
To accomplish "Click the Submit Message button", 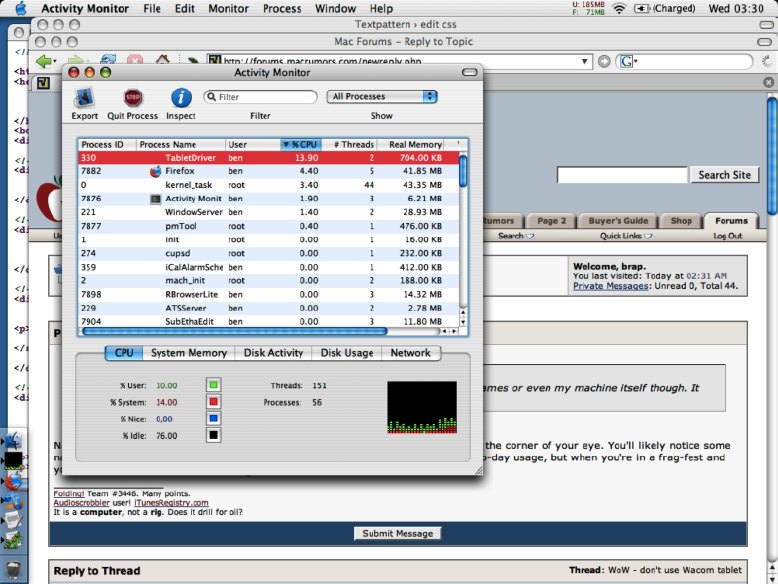I will tap(397, 533).
